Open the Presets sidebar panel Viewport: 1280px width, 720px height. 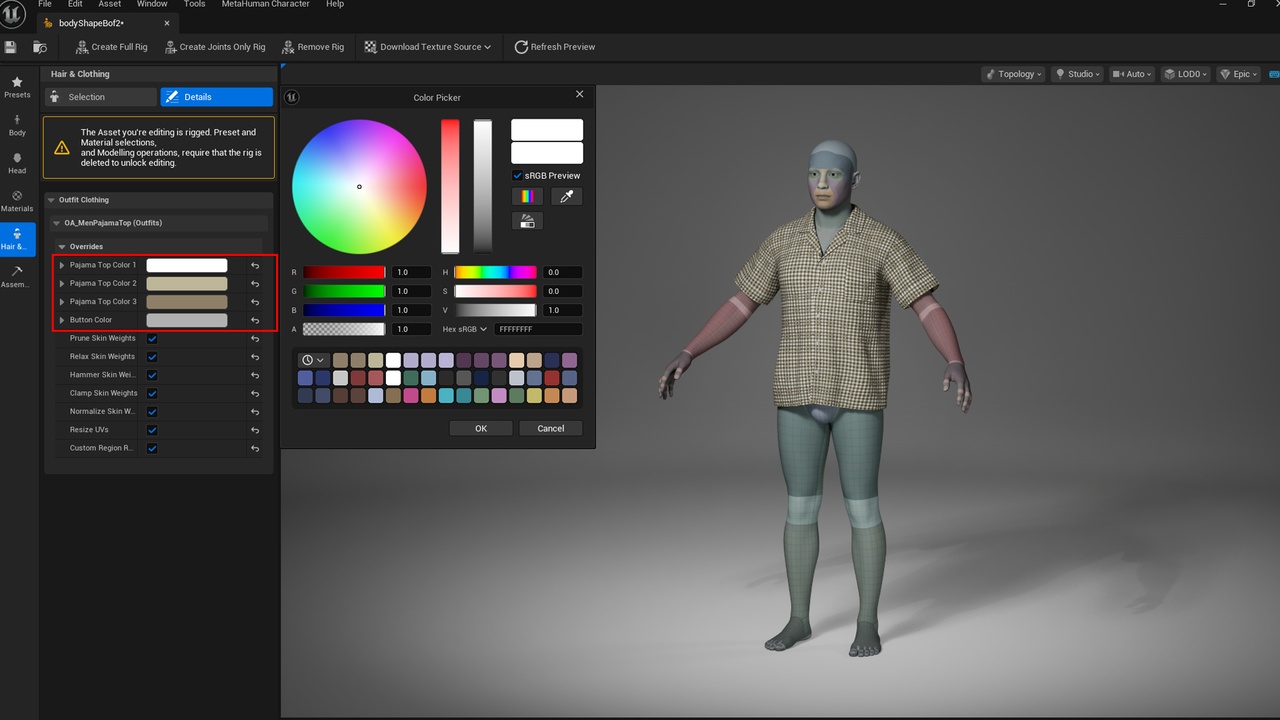17,87
